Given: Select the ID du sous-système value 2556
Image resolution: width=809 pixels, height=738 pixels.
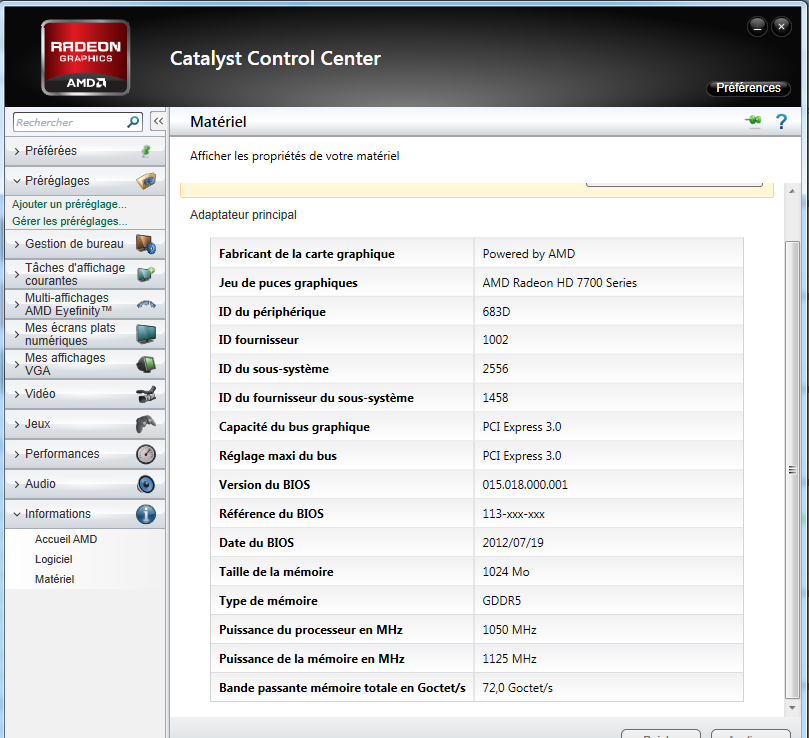Looking at the screenshot, I should 495,369.
